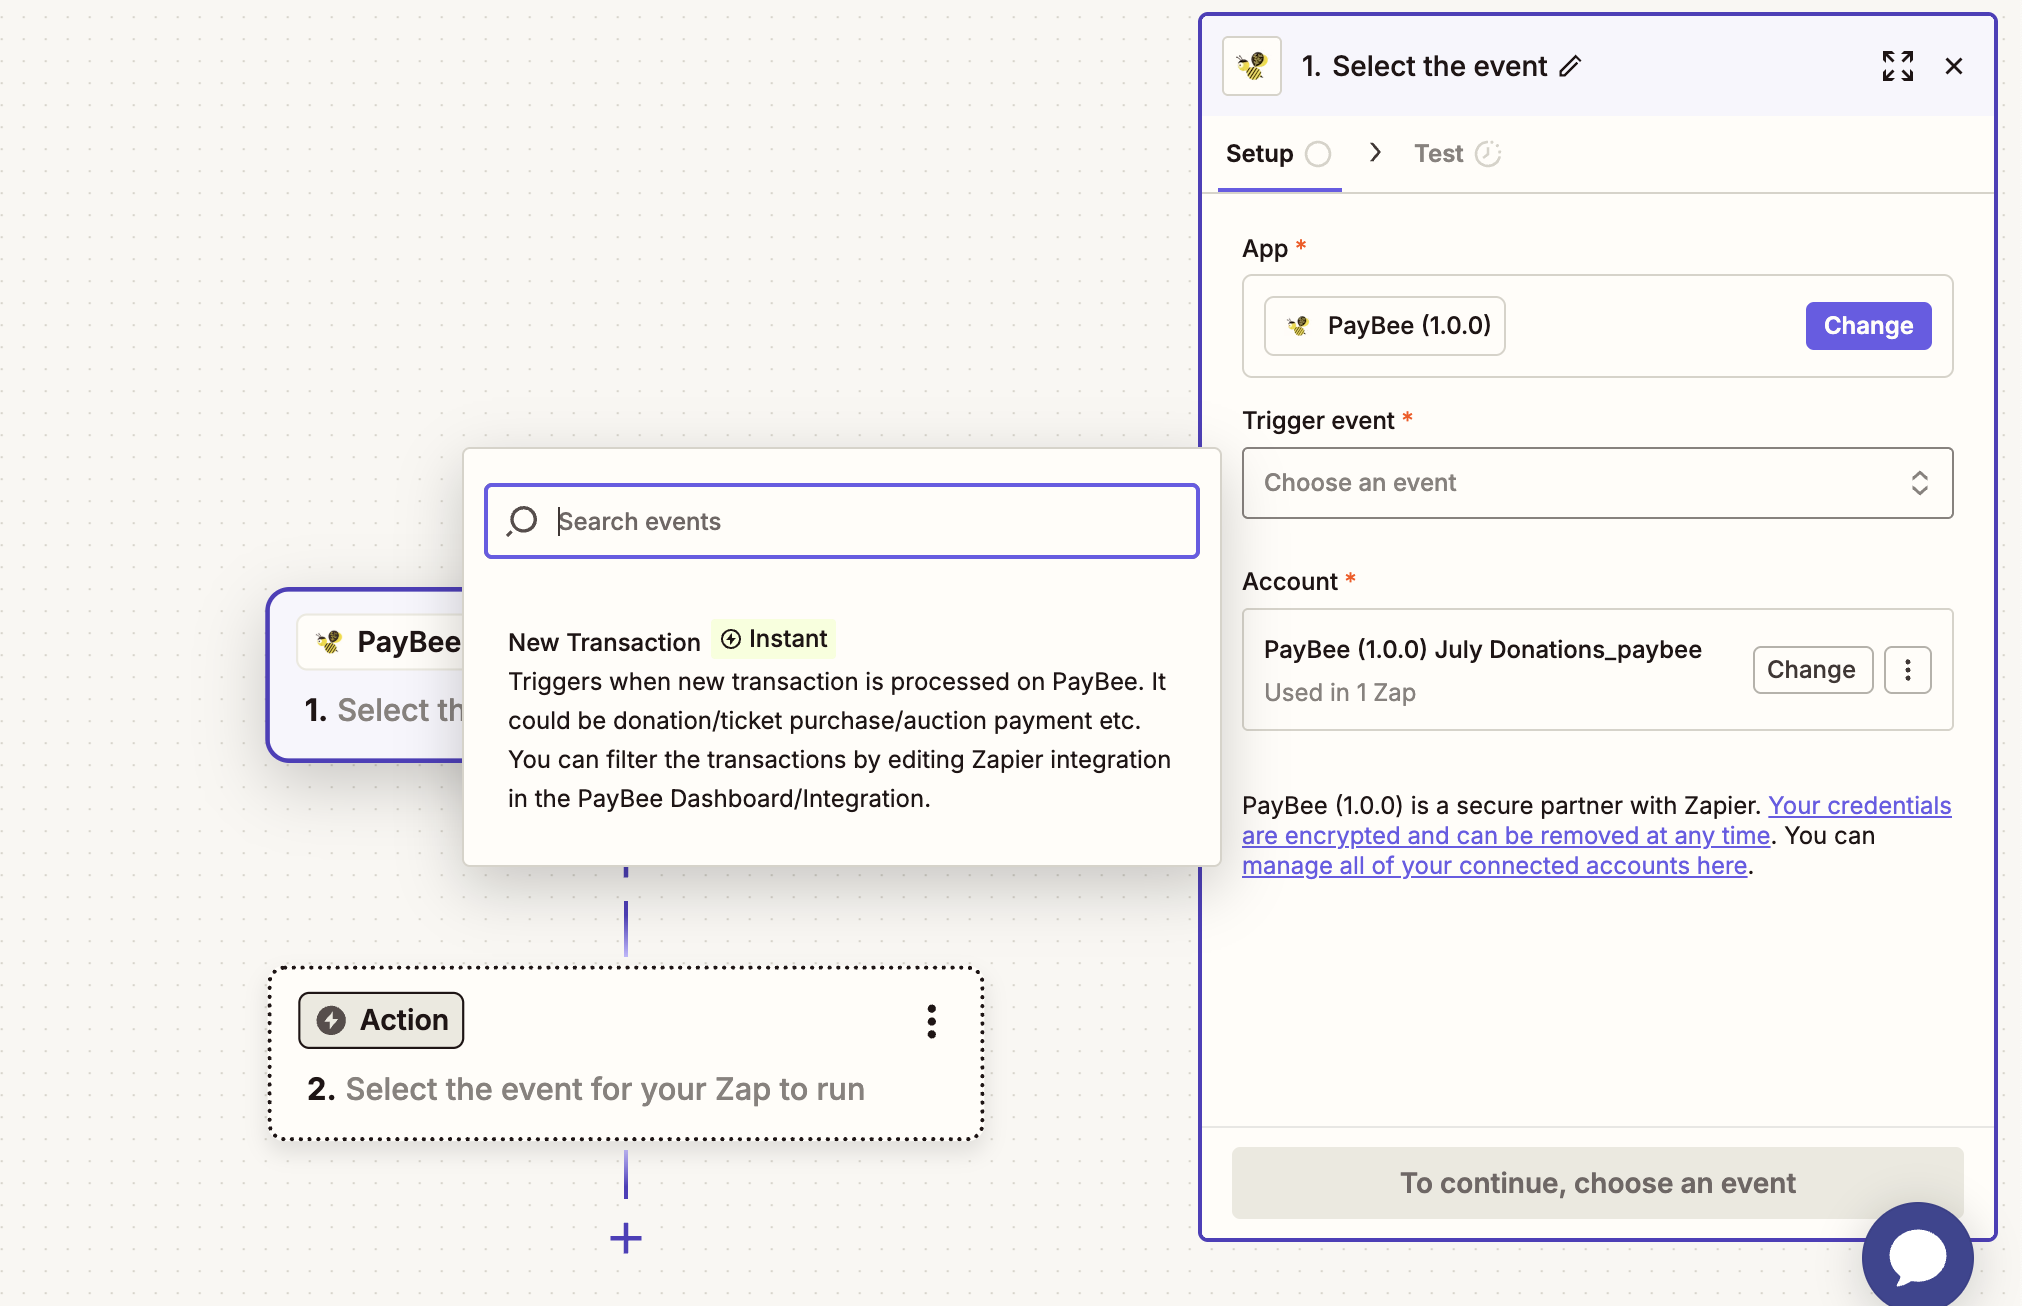
Task: Open account options three-dot menu
Action: tap(1907, 669)
